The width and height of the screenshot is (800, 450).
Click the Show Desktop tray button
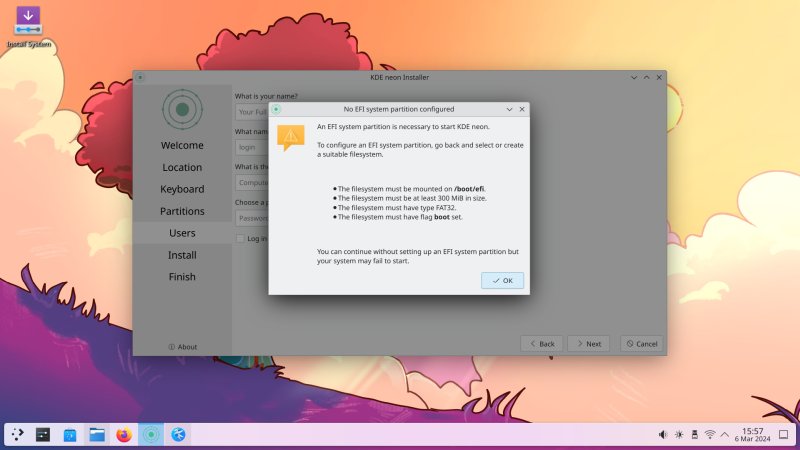(784, 435)
